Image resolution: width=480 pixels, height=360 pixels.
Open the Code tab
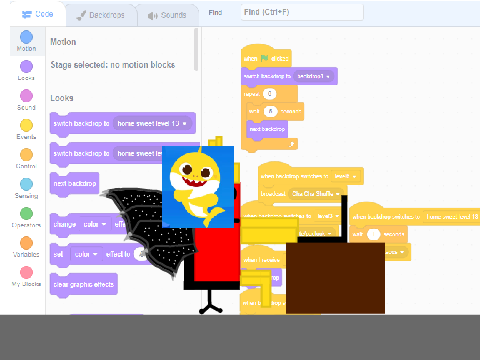coord(38,14)
